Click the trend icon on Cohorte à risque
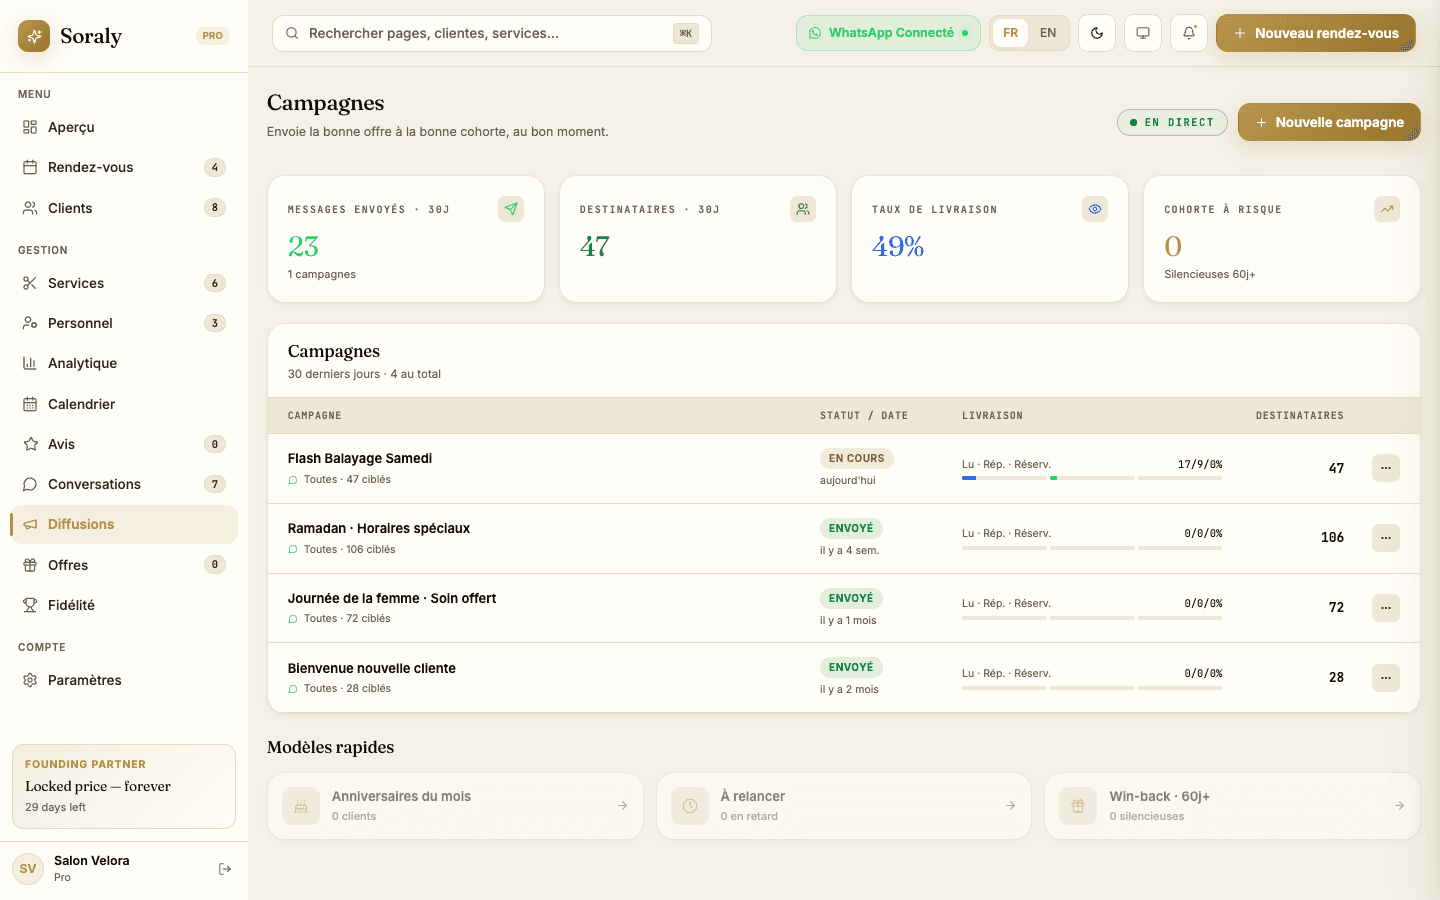This screenshot has width=1440, height=900. point(1387,209)
